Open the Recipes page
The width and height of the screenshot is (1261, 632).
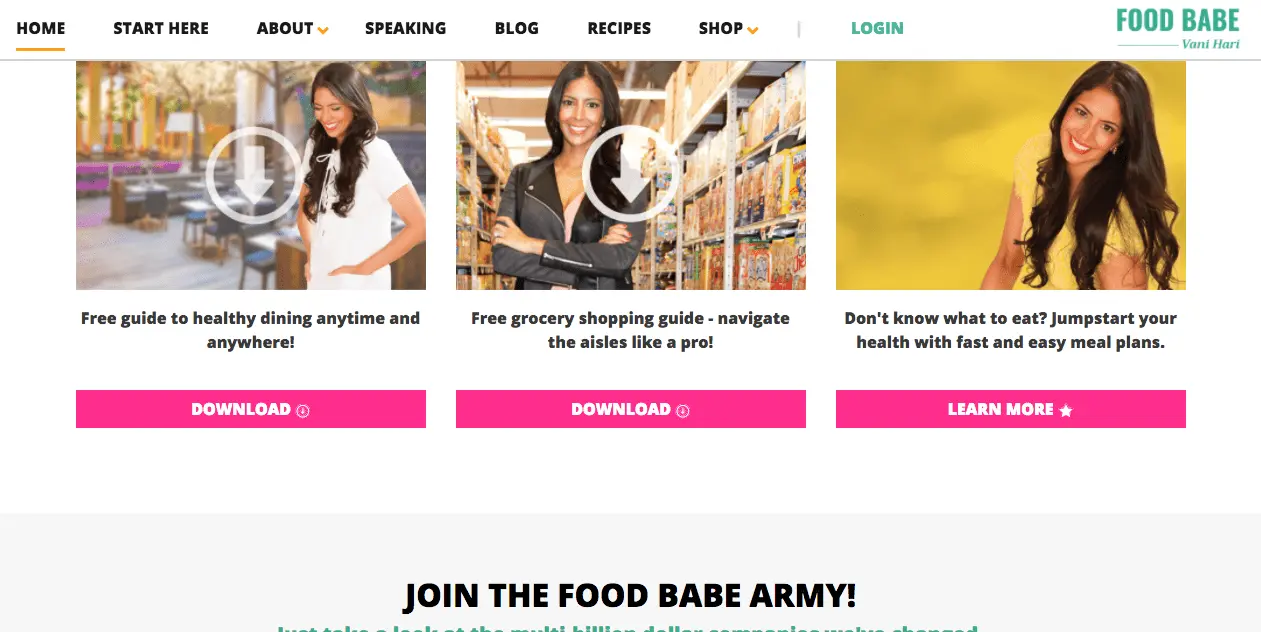click(619, 28)
